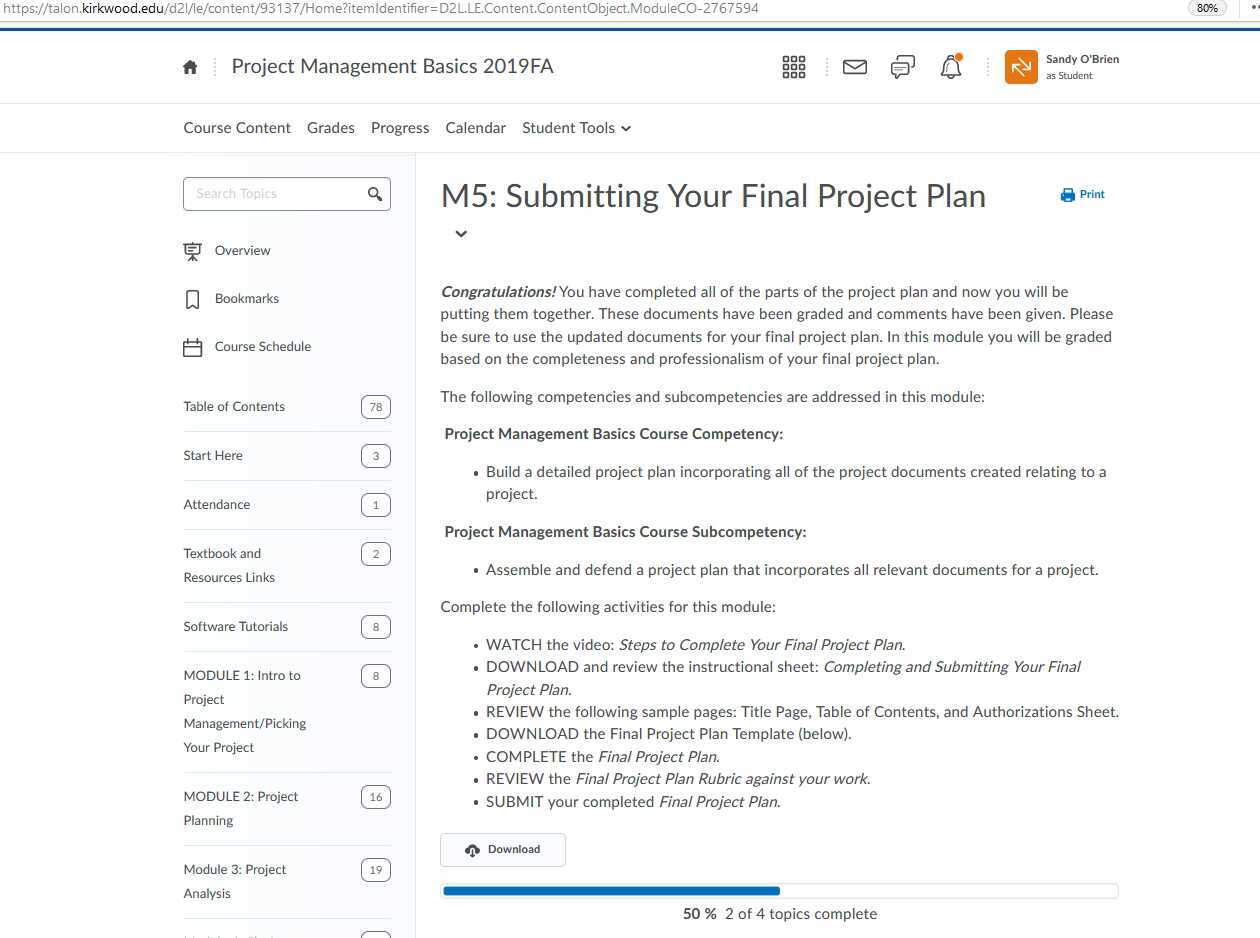Viewport: 1260px width, 938px height.
Task: Open MODULE 2: Project Planning
Action: 240,808
